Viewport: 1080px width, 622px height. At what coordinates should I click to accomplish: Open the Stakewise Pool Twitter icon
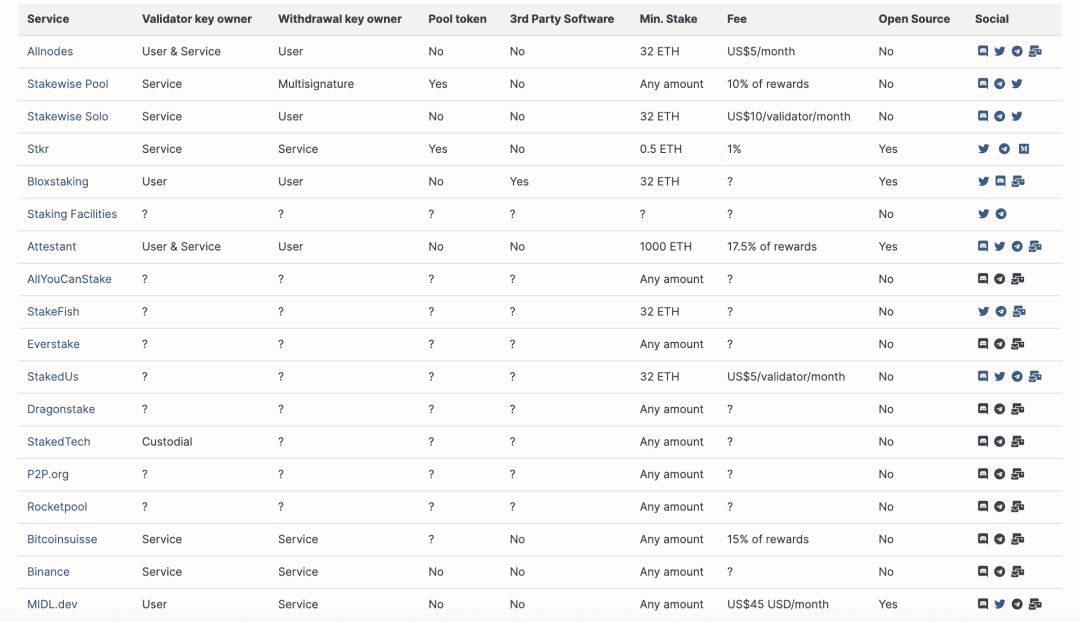[x=1017, y=83]
